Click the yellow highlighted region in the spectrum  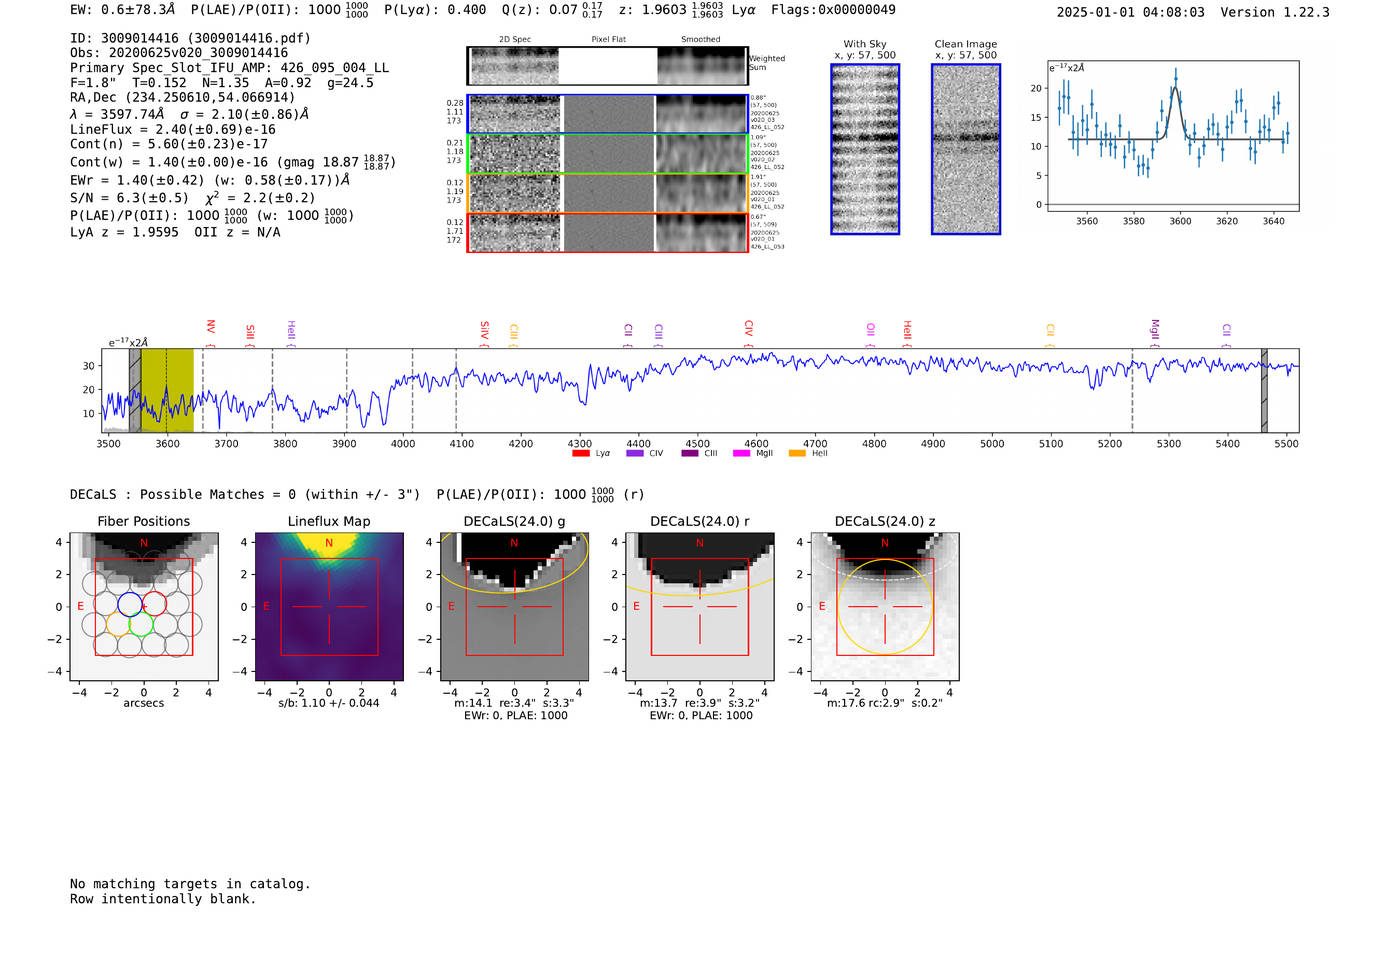pyautogui.click(x=167, y=390)
